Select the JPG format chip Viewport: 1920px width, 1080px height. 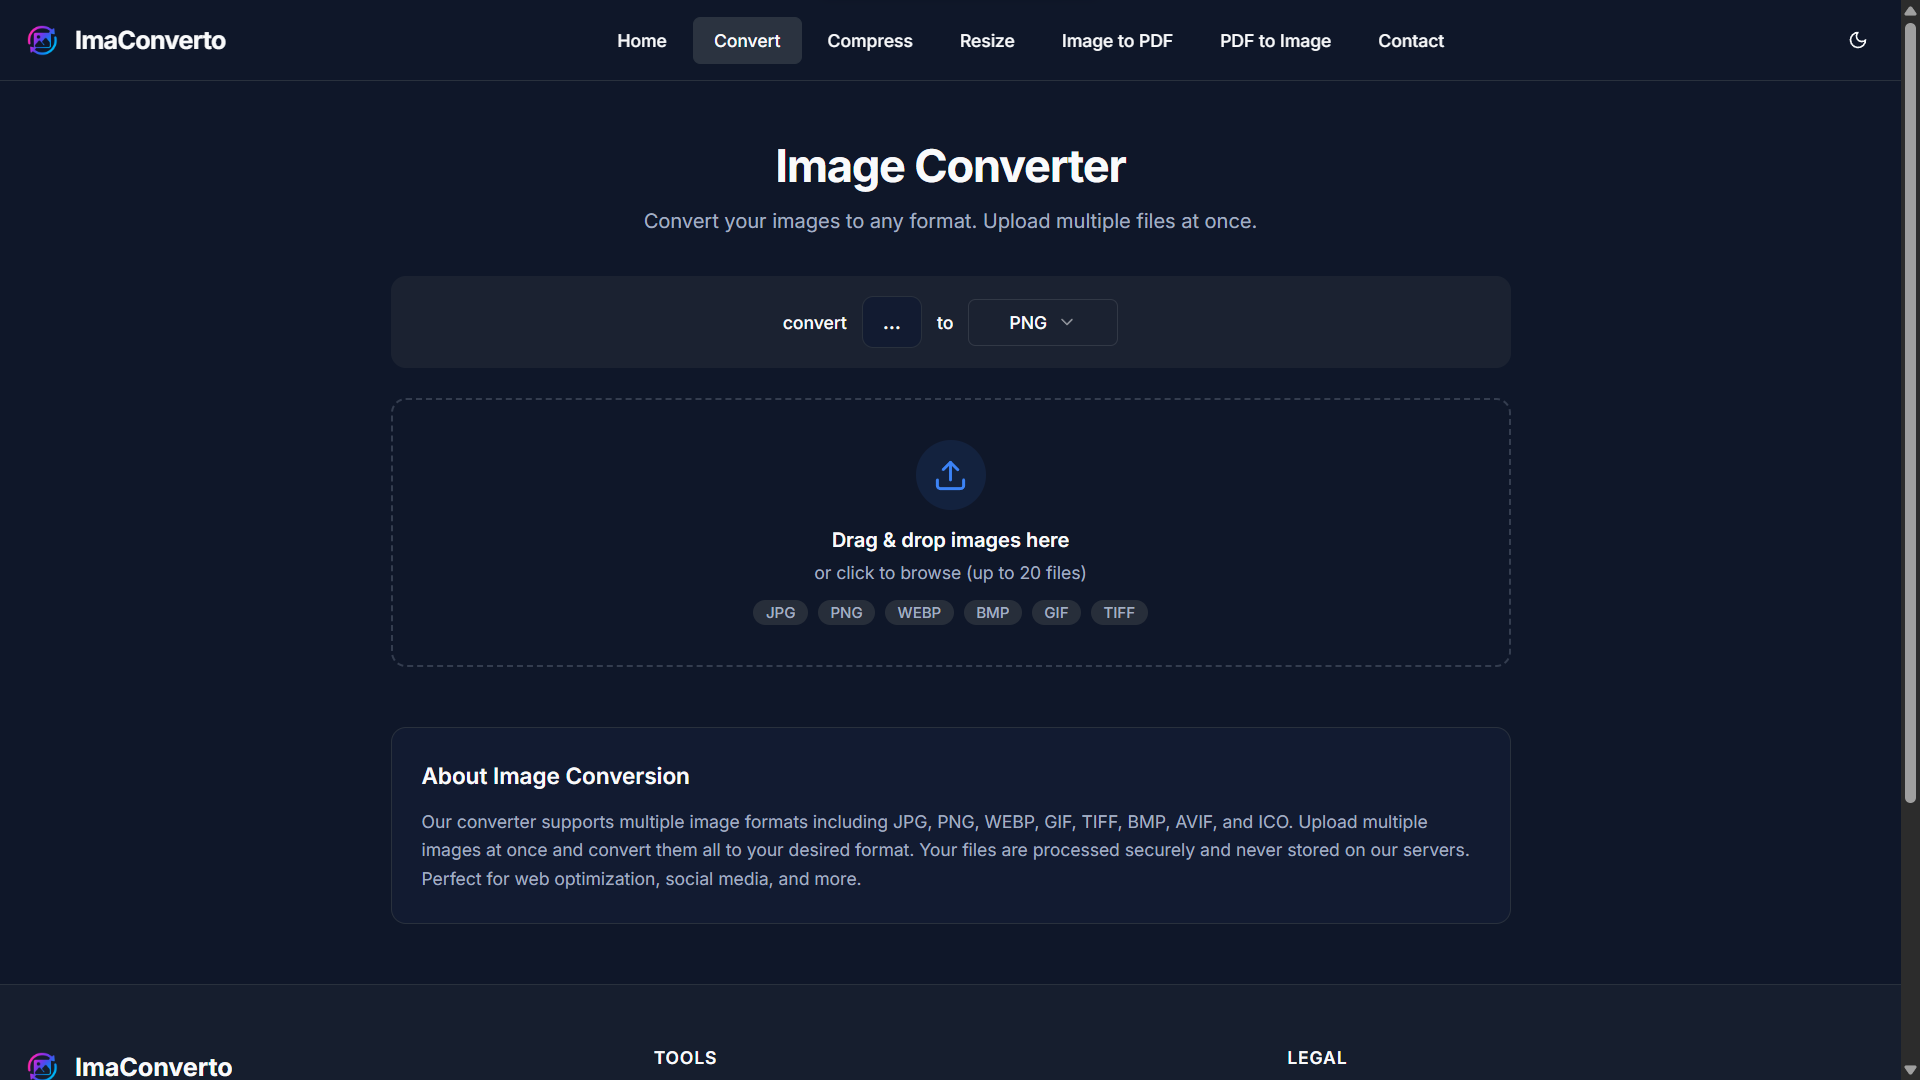[x=780, y=612]
